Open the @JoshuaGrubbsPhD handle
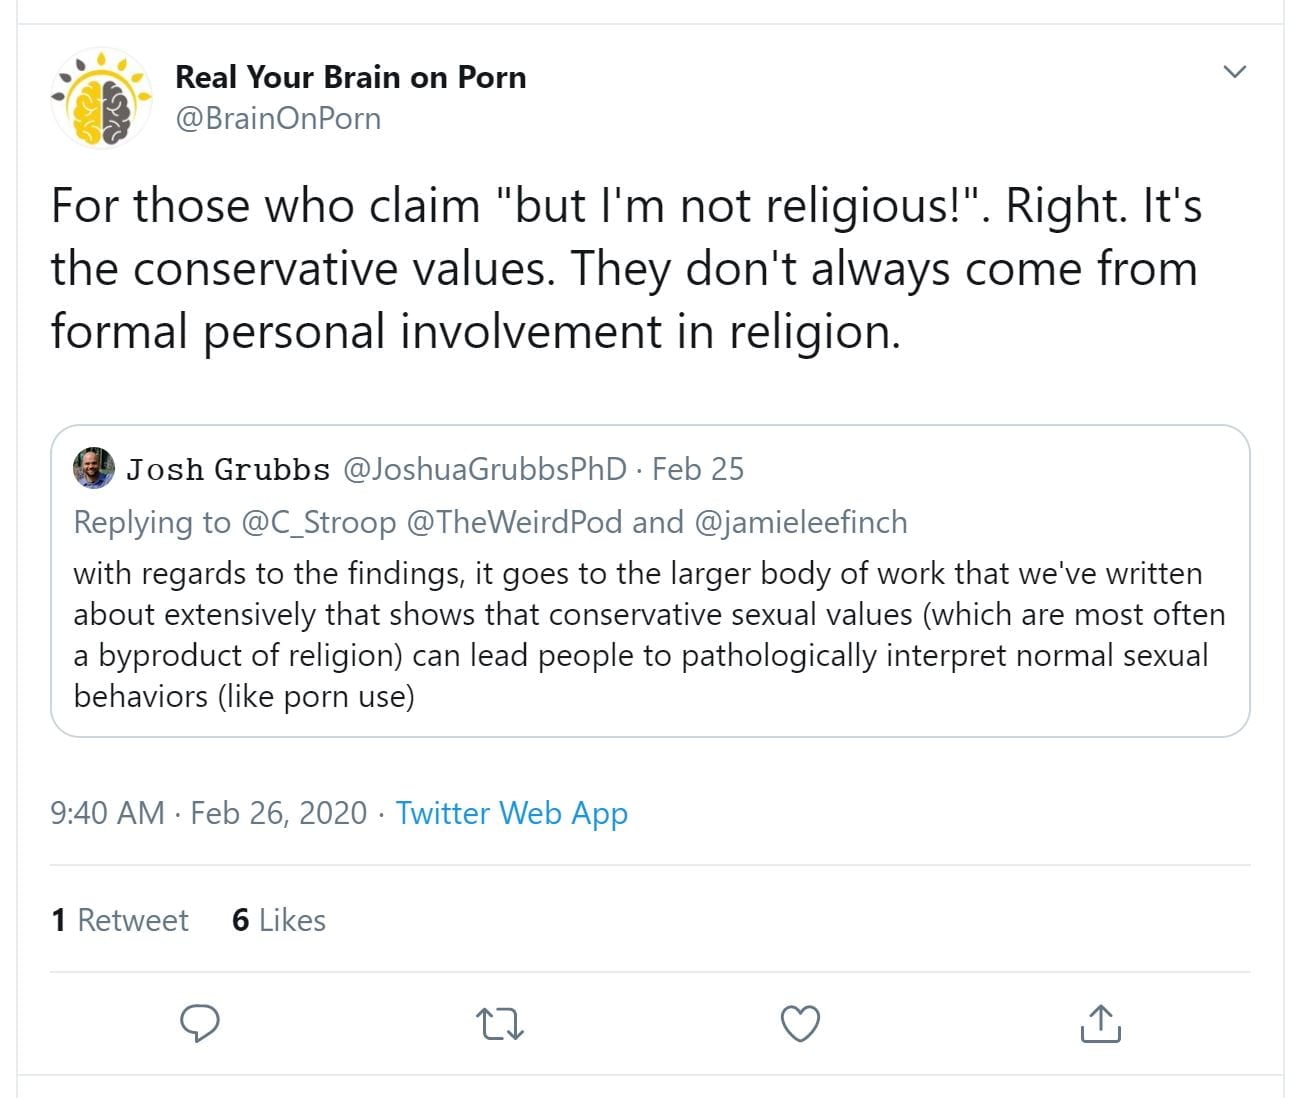Screen dimensions: 1302x1098 485,469
